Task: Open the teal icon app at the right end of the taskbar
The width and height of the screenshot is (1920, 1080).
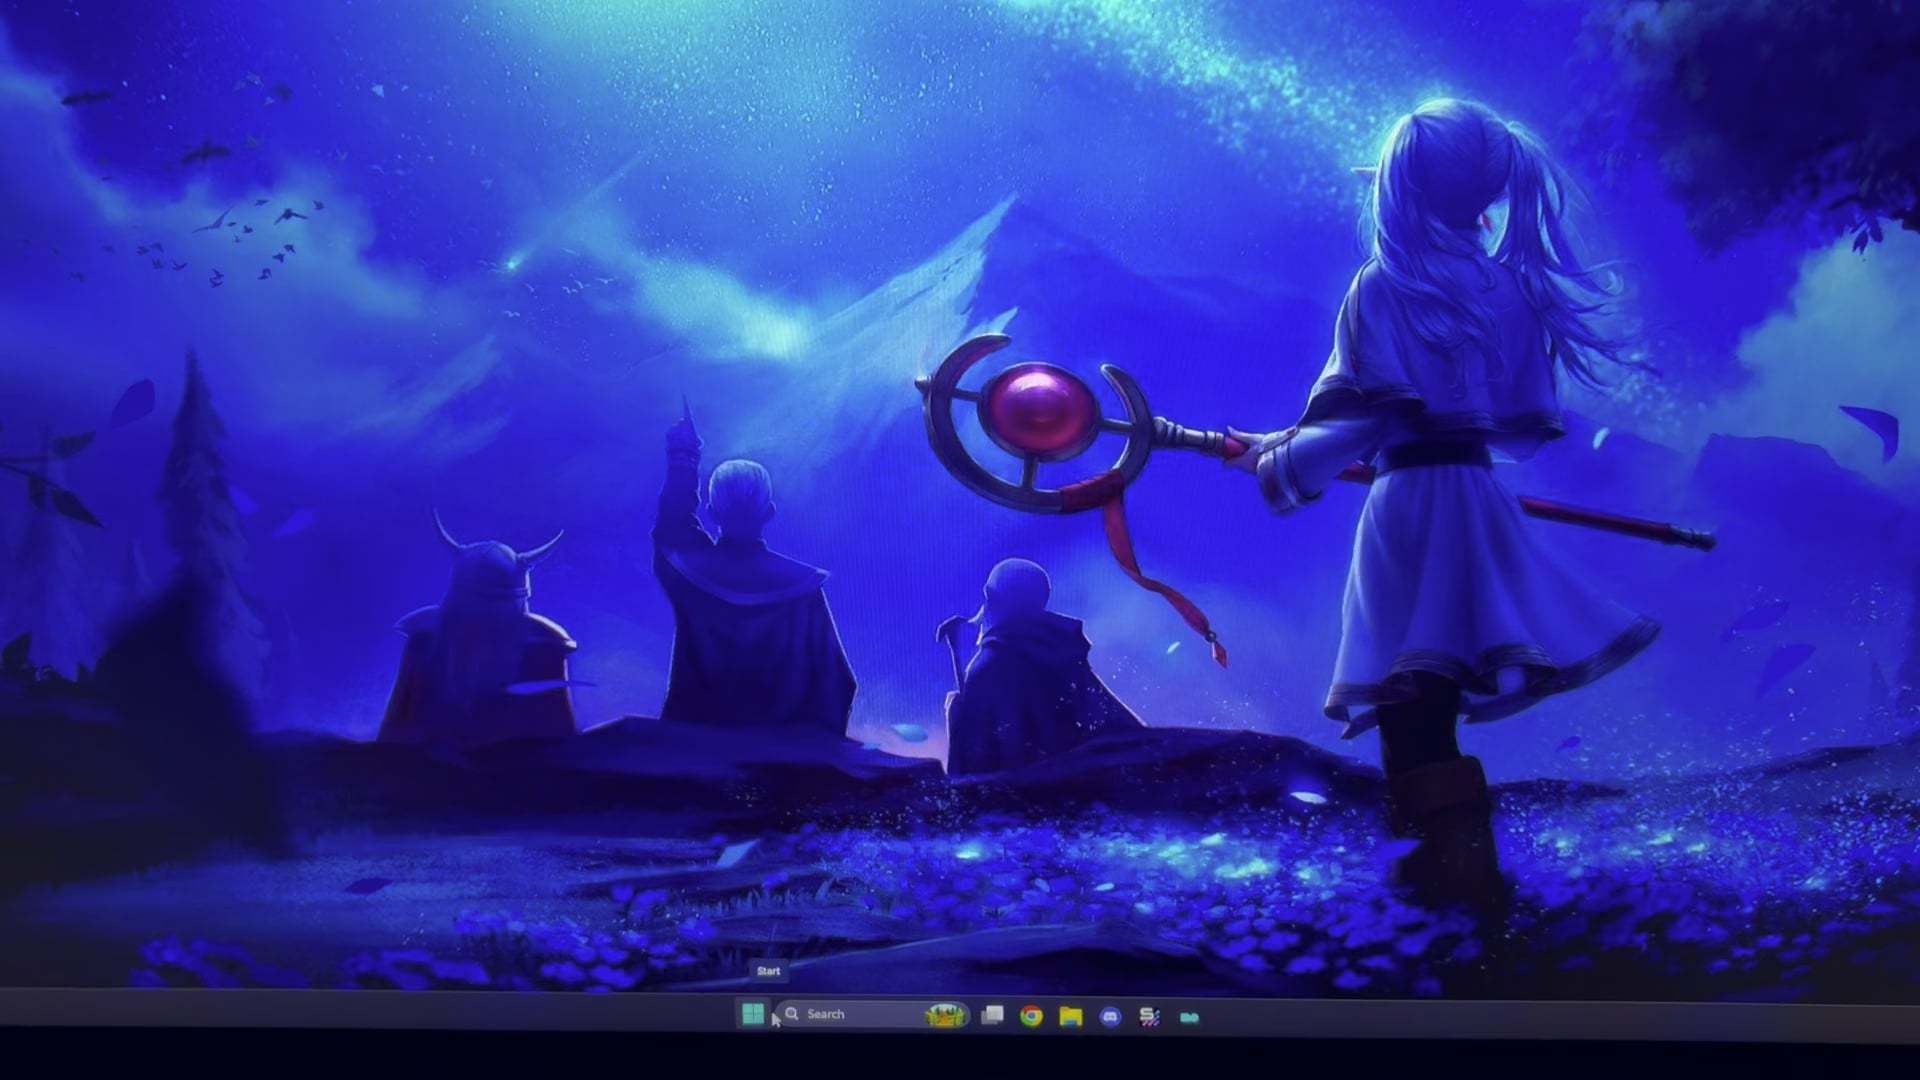Action: pyautogui.click(x=1189, y=1018)
